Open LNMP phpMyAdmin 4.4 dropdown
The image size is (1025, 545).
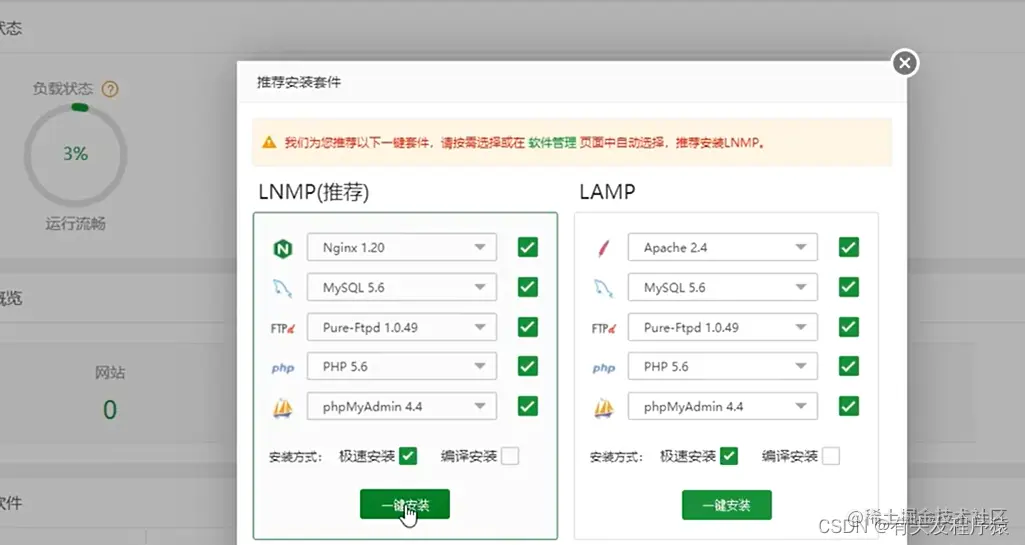401,406
